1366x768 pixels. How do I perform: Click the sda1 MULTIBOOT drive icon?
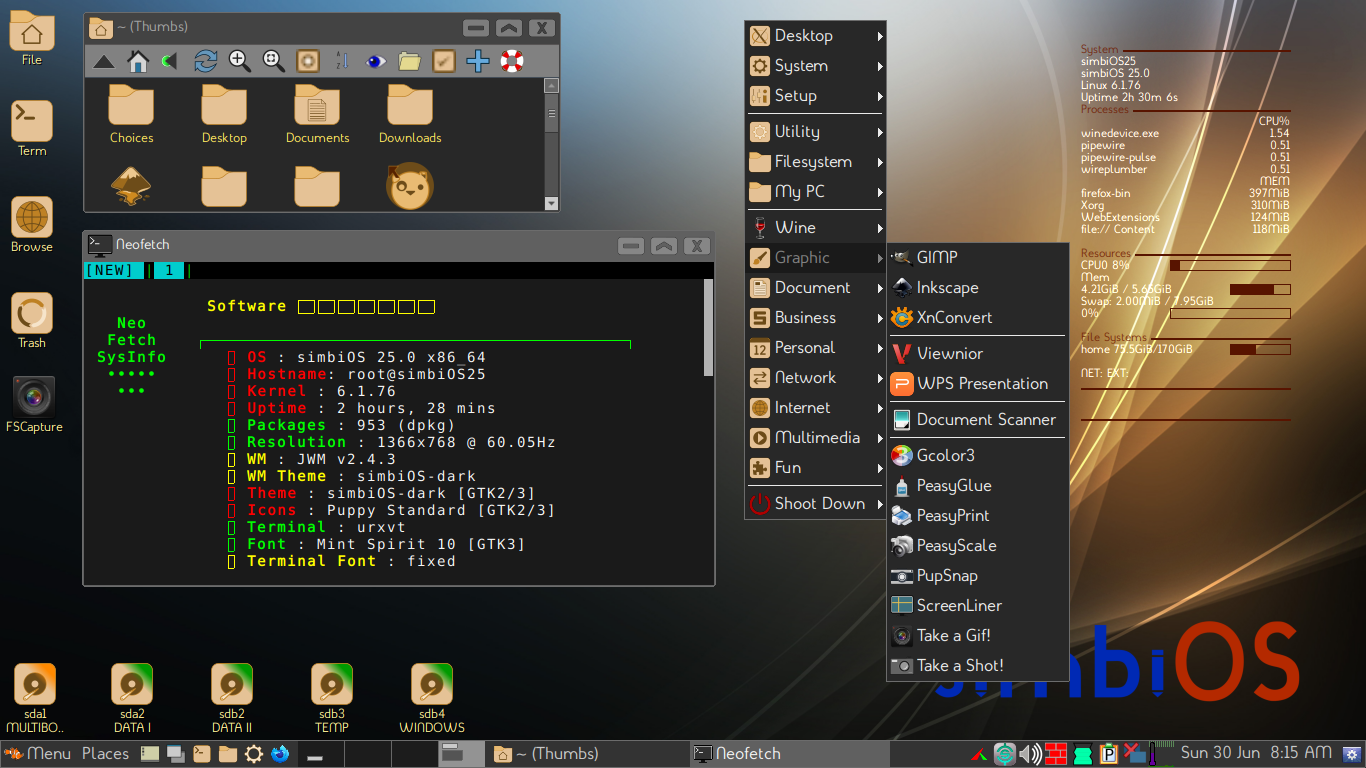click(x=35, y=698)
